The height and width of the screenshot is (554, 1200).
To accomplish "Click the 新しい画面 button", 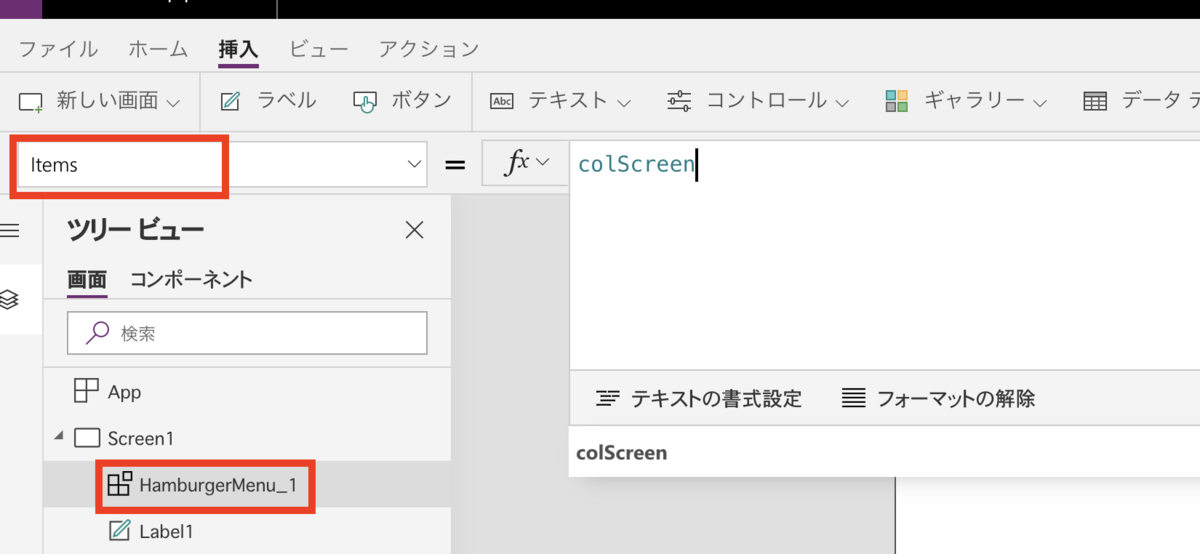I will coord(100,100).
